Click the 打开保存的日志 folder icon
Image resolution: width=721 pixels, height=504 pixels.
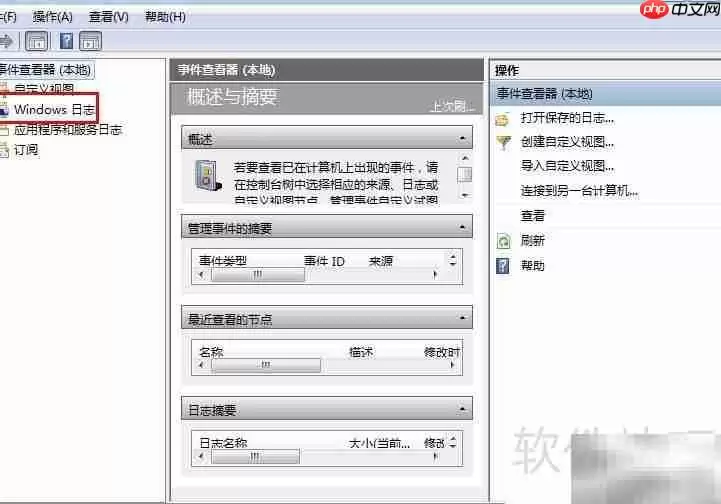tap(503, 120)
